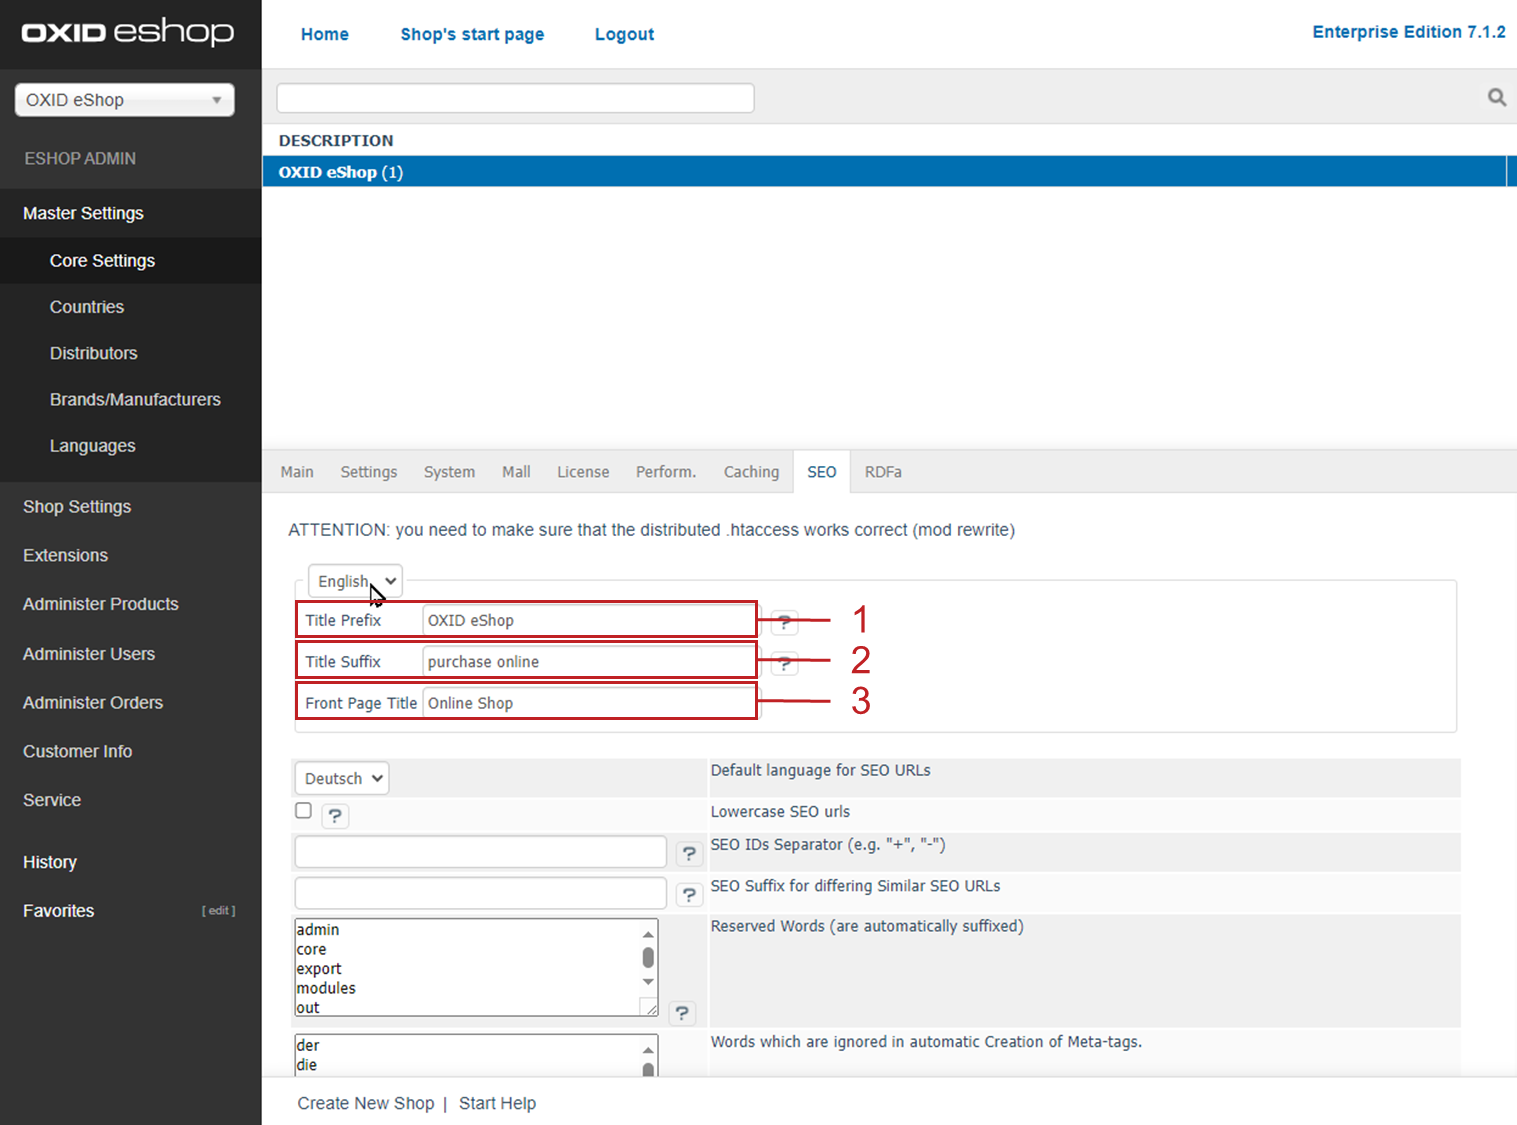This screenshot has width=1517, height=1125.
Task: Open the Deutsch default language dropdown
Action: [342, 778]
